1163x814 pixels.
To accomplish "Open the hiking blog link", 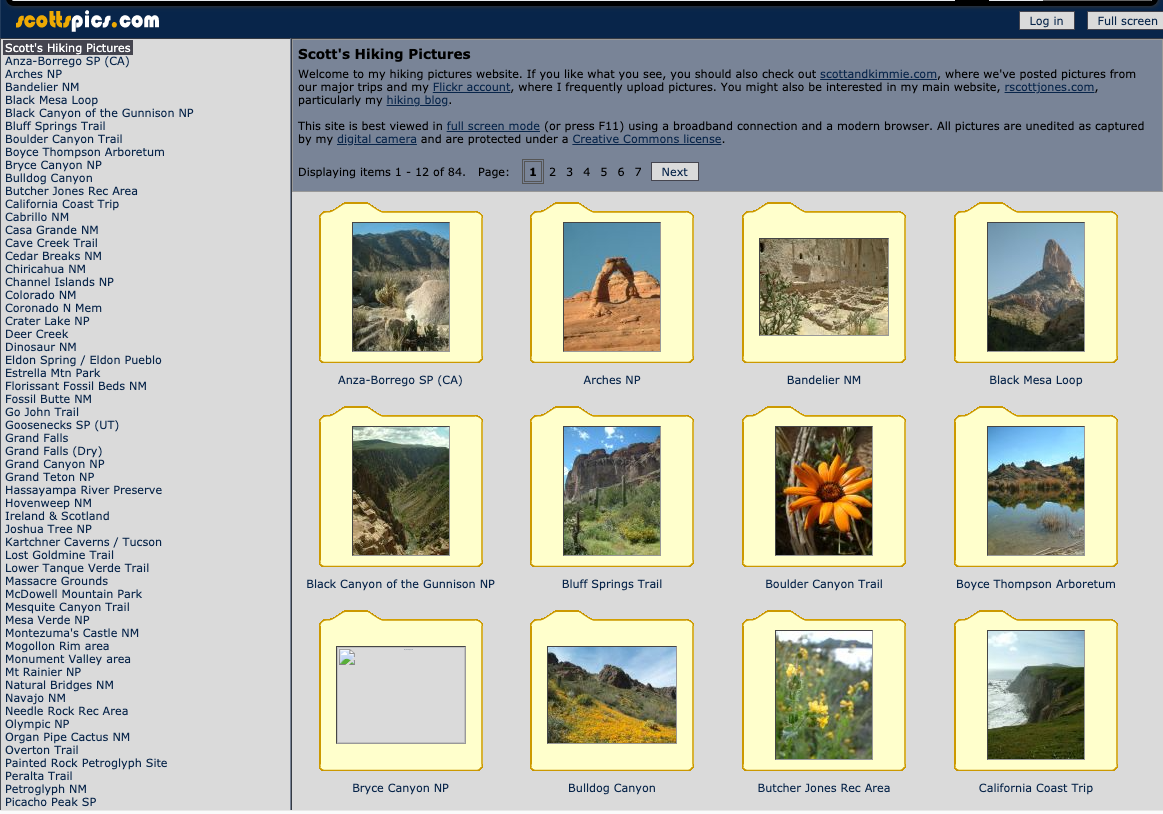I will (417, 100).
